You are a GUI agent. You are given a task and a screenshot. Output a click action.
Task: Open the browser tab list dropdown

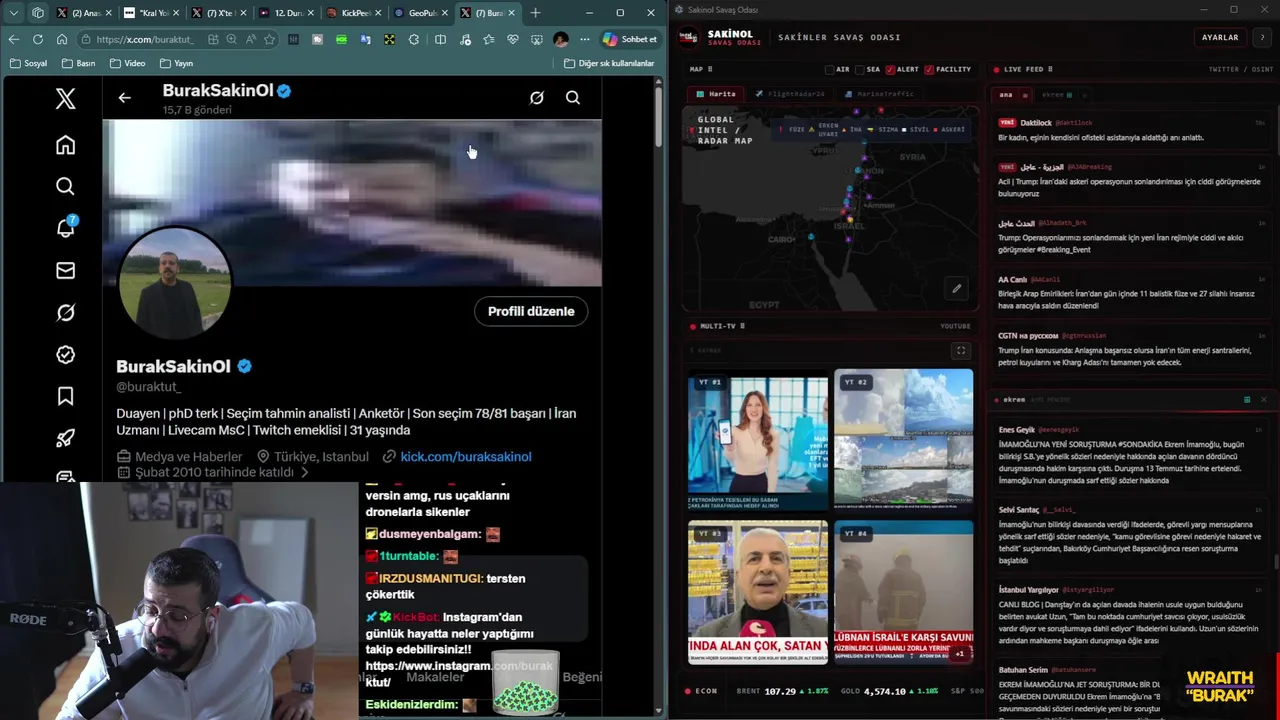[x=14, y=13]
